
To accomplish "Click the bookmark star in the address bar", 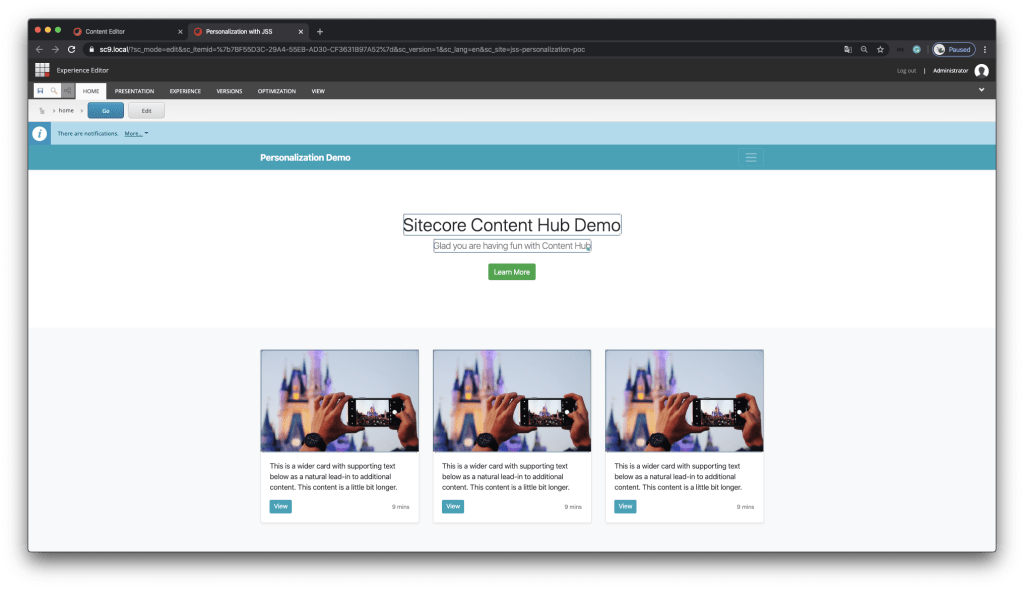I will pyautogui.click(x=880, y=49).
